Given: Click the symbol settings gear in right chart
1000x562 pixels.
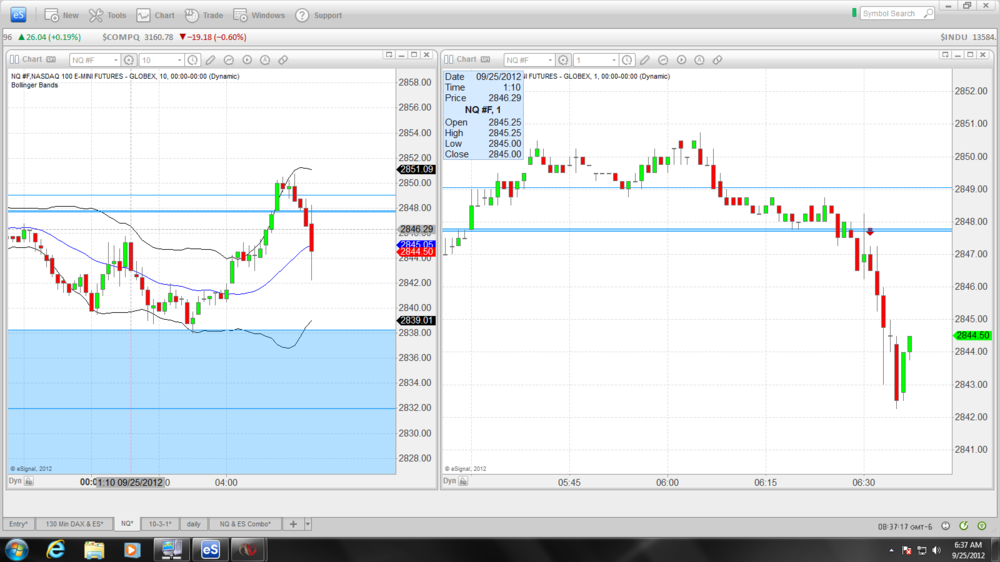Looking at the screenshot, I should [x=563, y=60].
